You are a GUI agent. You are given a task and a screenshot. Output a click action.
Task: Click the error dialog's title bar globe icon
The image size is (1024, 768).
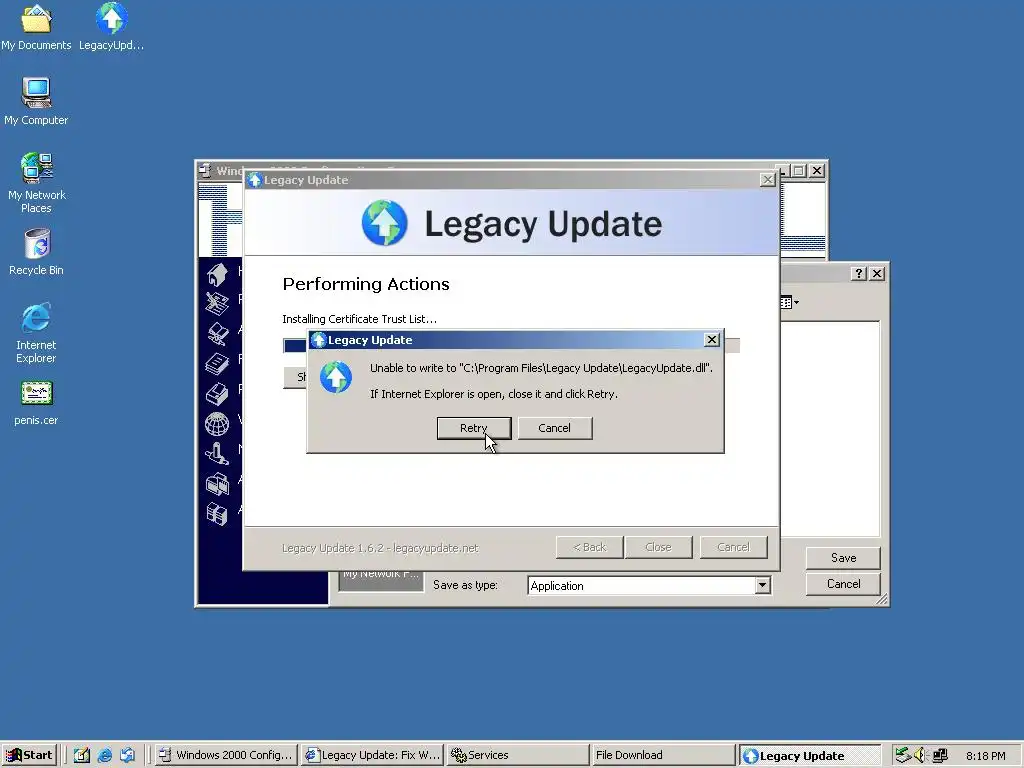[x=319, y=340]
